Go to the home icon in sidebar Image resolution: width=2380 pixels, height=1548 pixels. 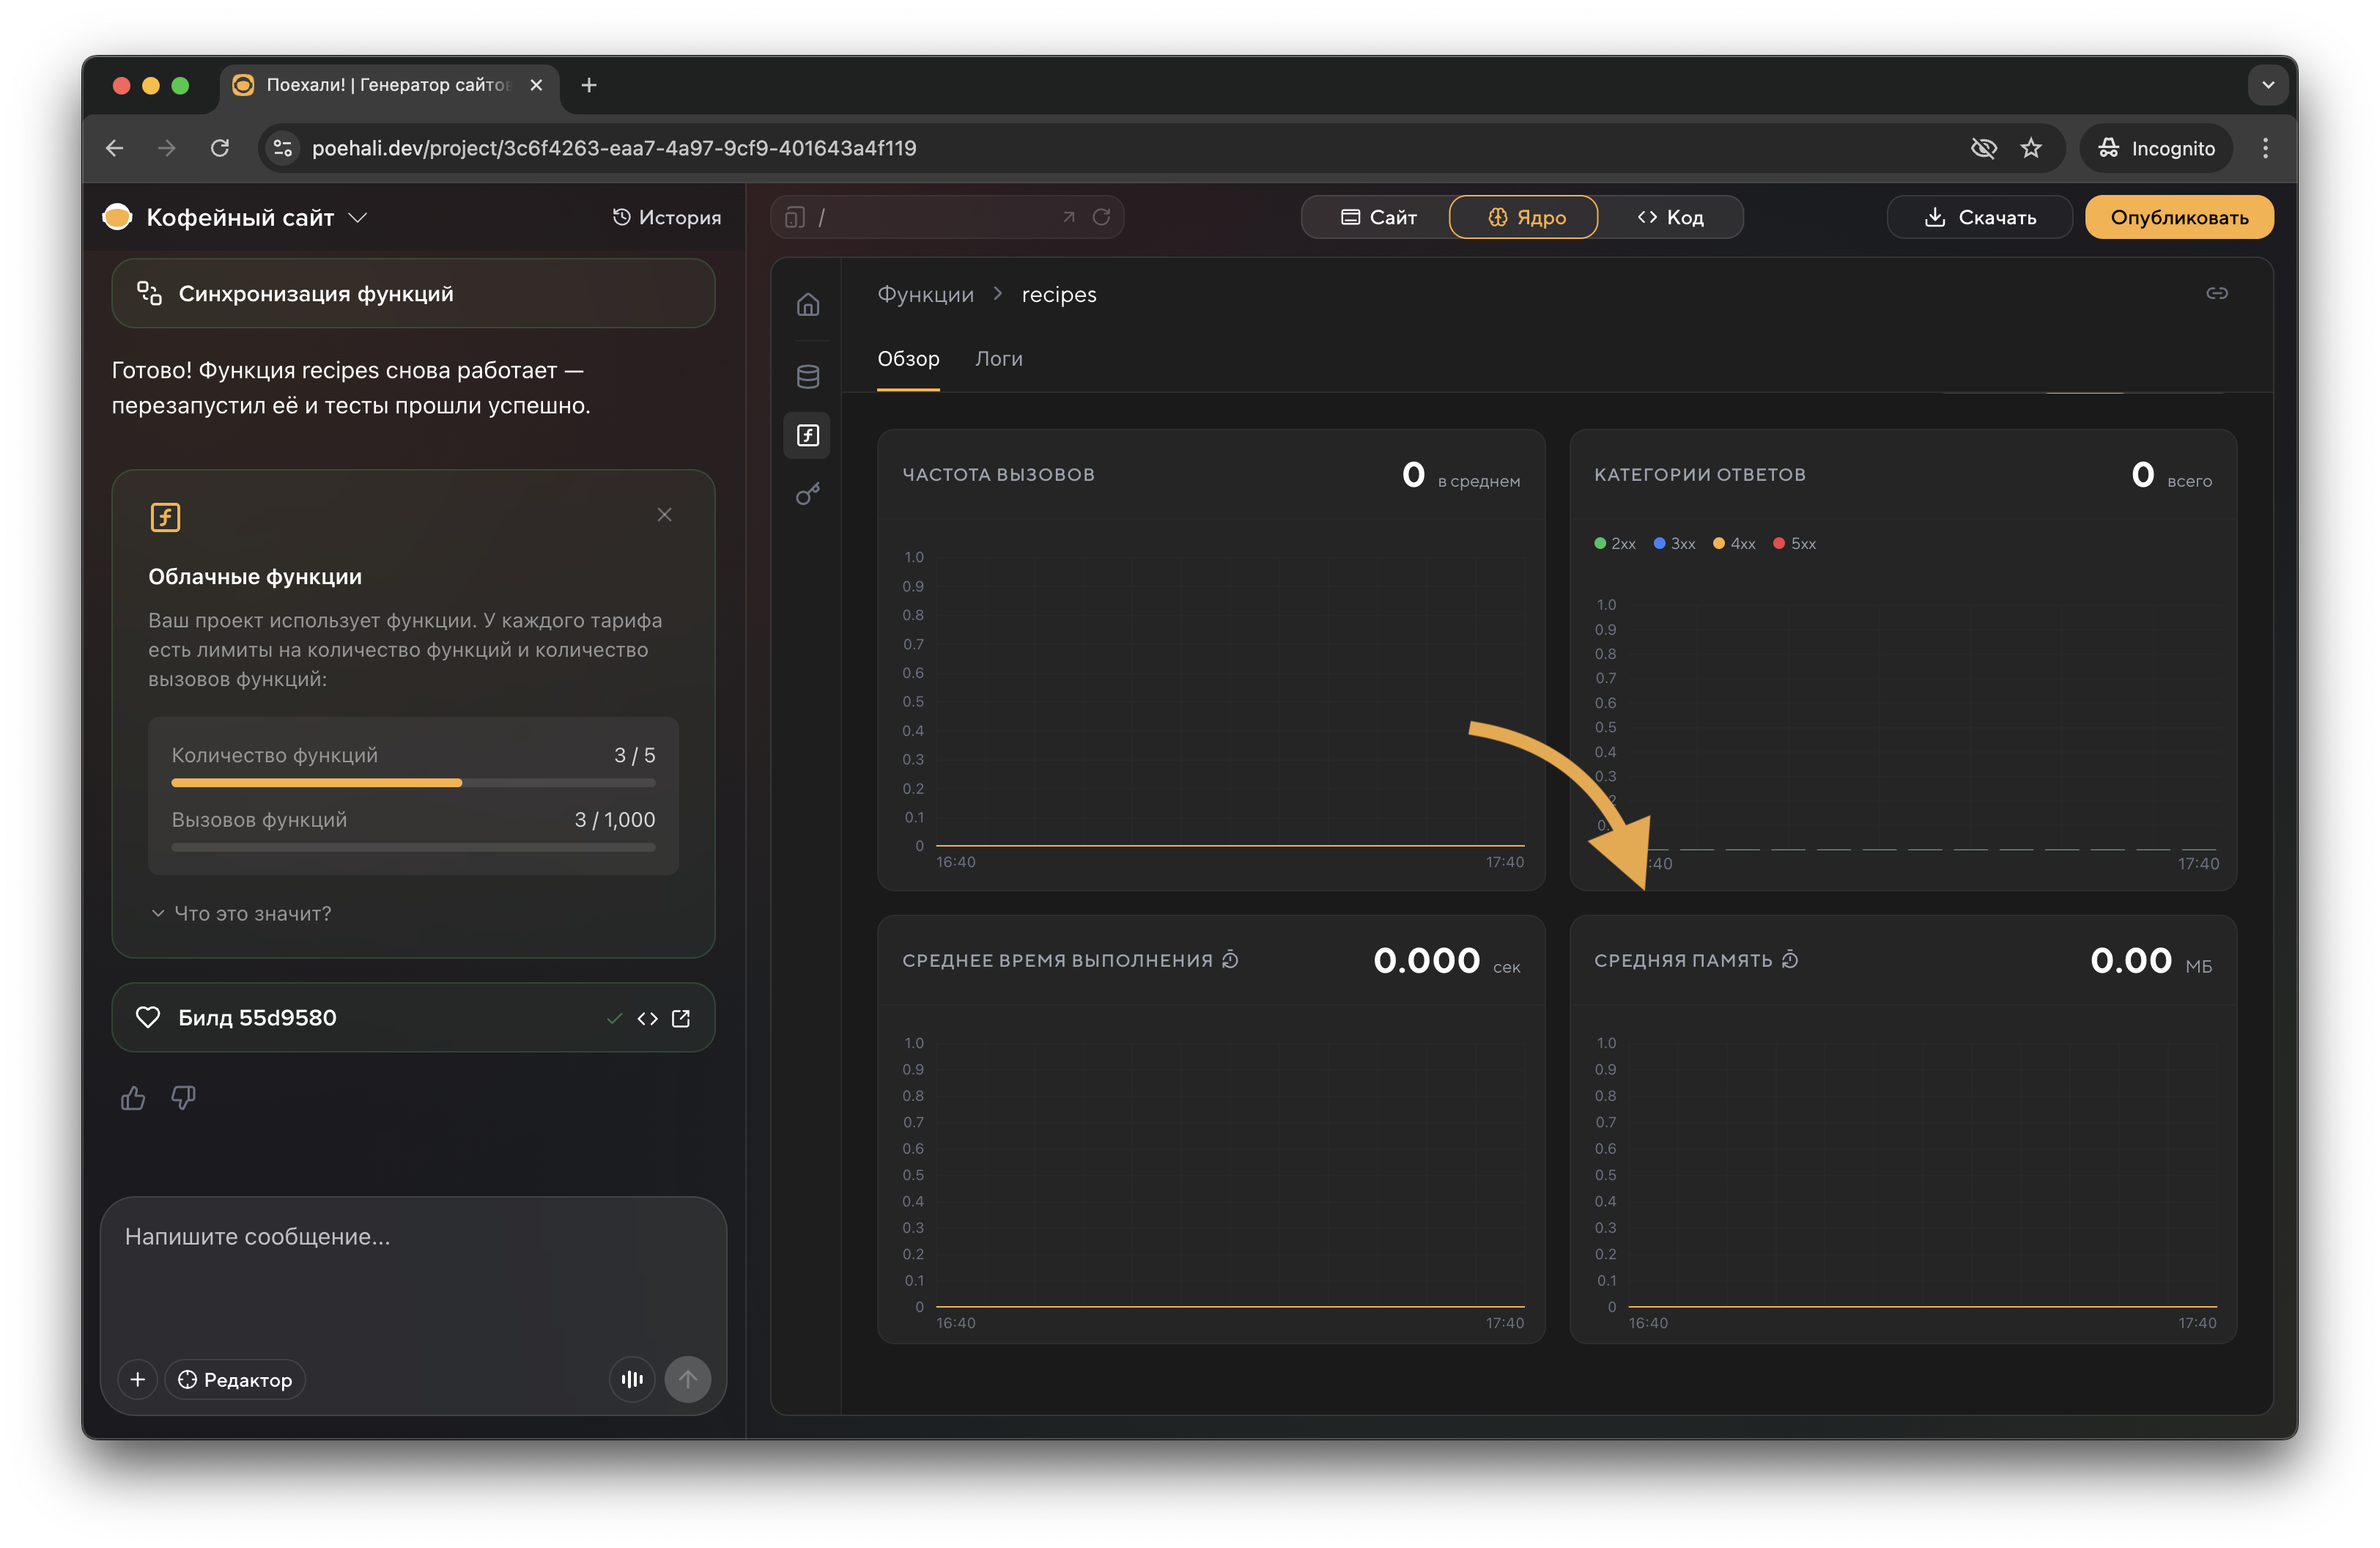(808, 305)
